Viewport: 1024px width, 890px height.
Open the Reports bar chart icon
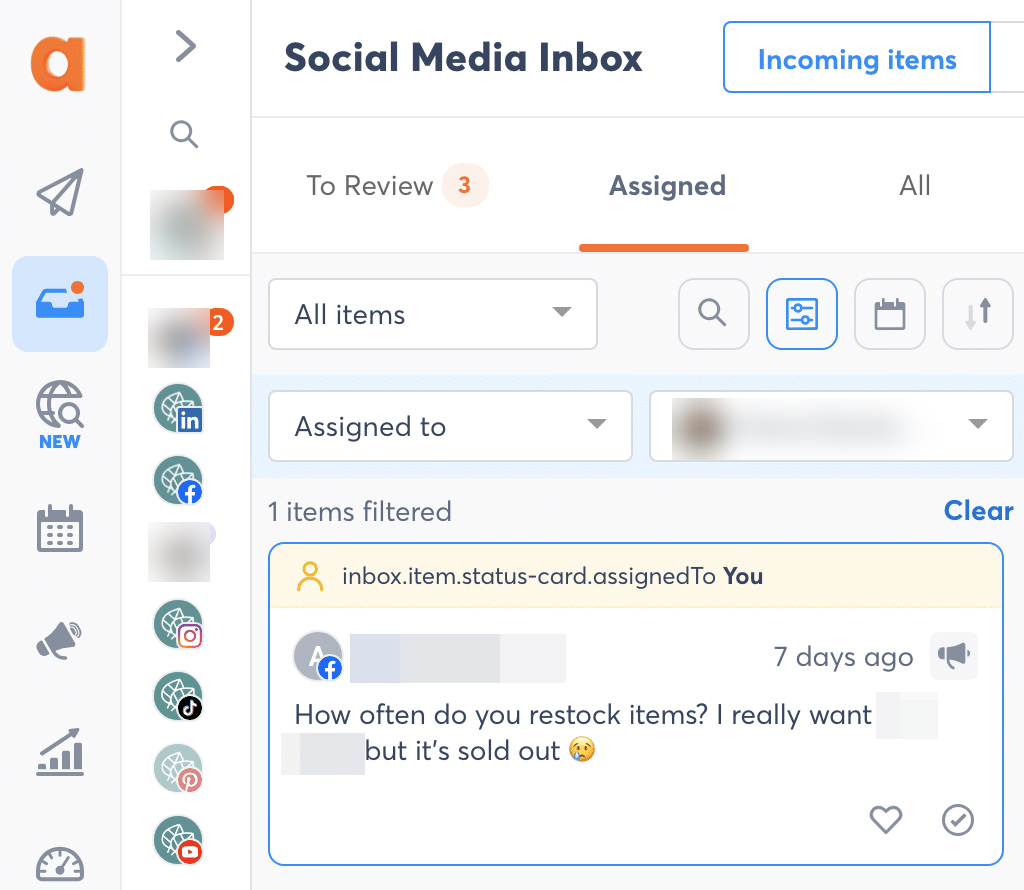coord(59,752)
